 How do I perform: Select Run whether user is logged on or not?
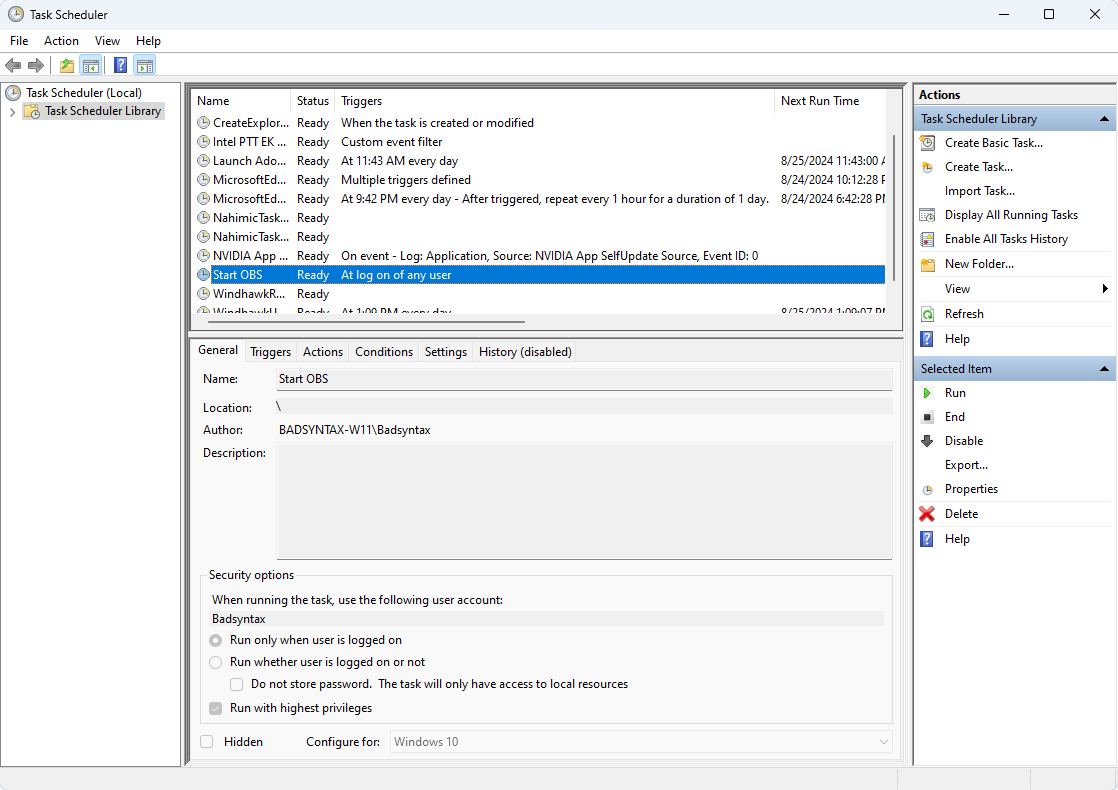click(215, 662)
